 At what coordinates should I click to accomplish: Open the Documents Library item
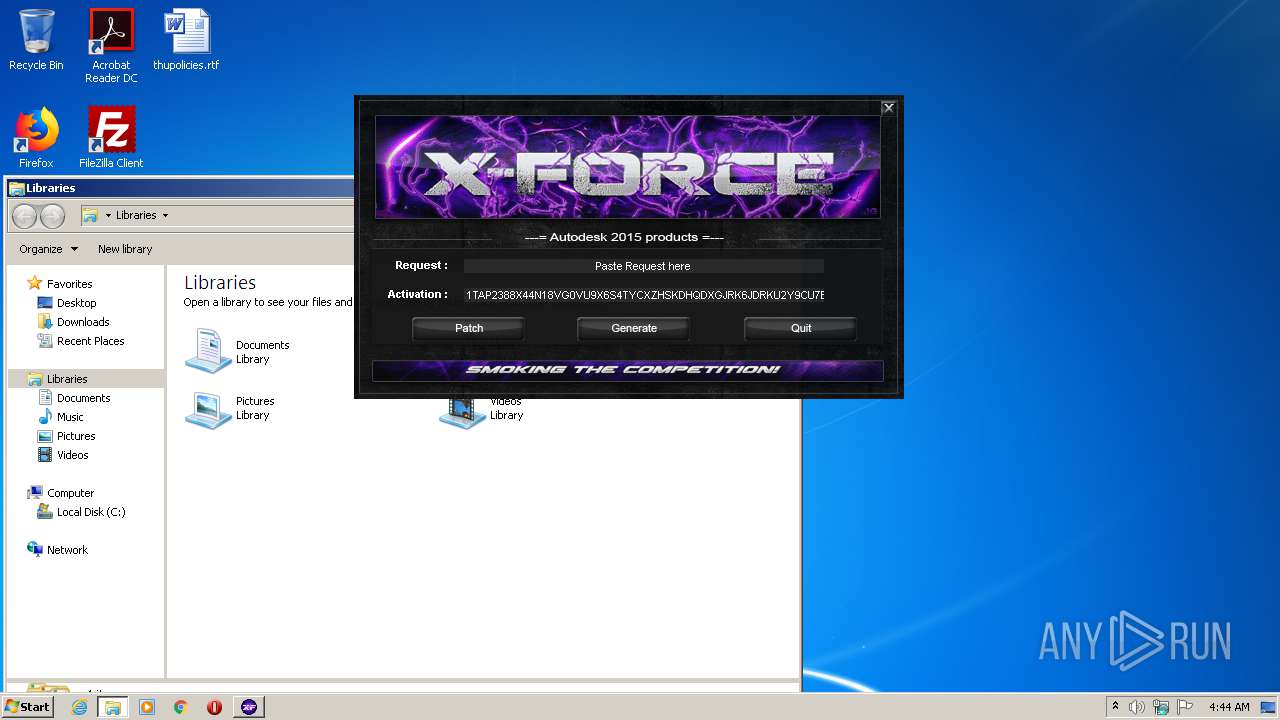[x=238, y=352]
